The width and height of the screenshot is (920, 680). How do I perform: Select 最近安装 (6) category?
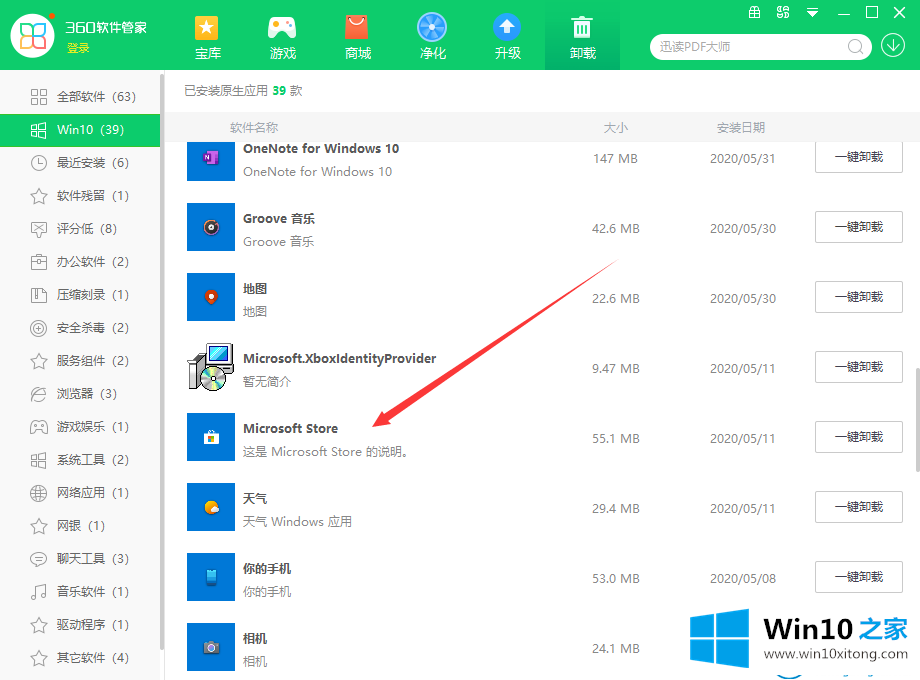coord(80,163)
